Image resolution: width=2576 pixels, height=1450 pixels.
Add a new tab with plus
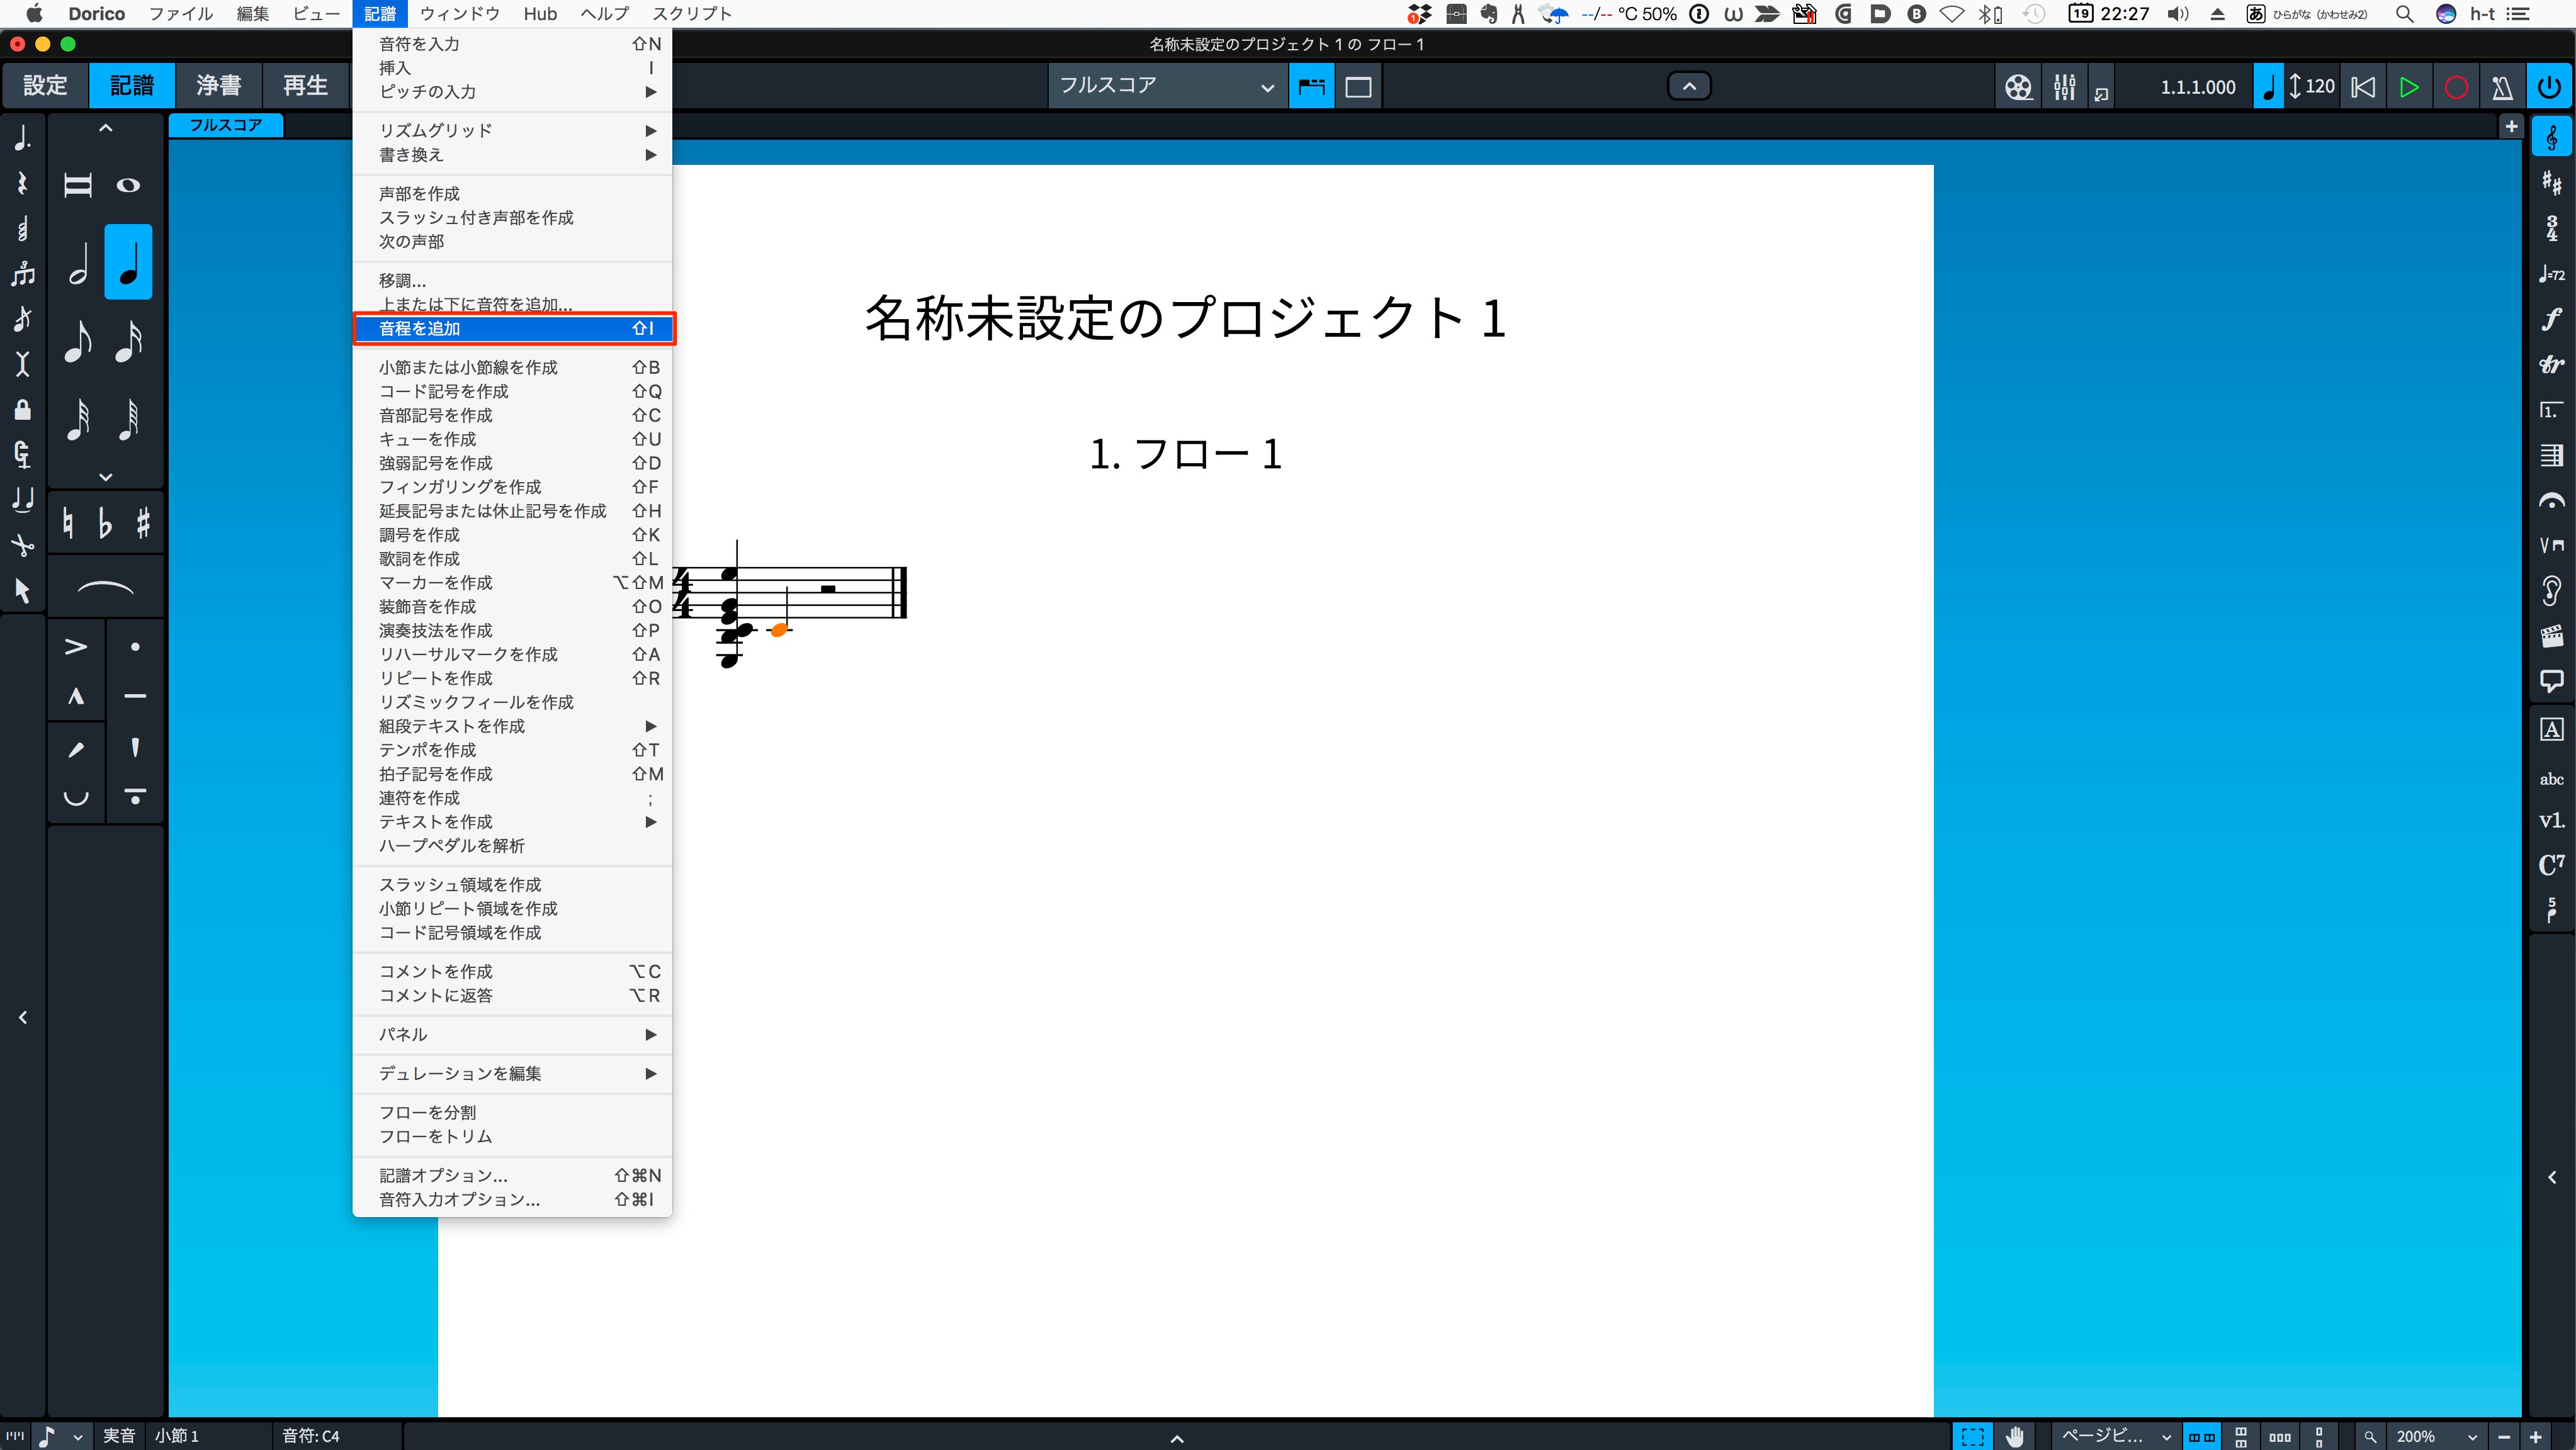click(x=2511, y=126)
